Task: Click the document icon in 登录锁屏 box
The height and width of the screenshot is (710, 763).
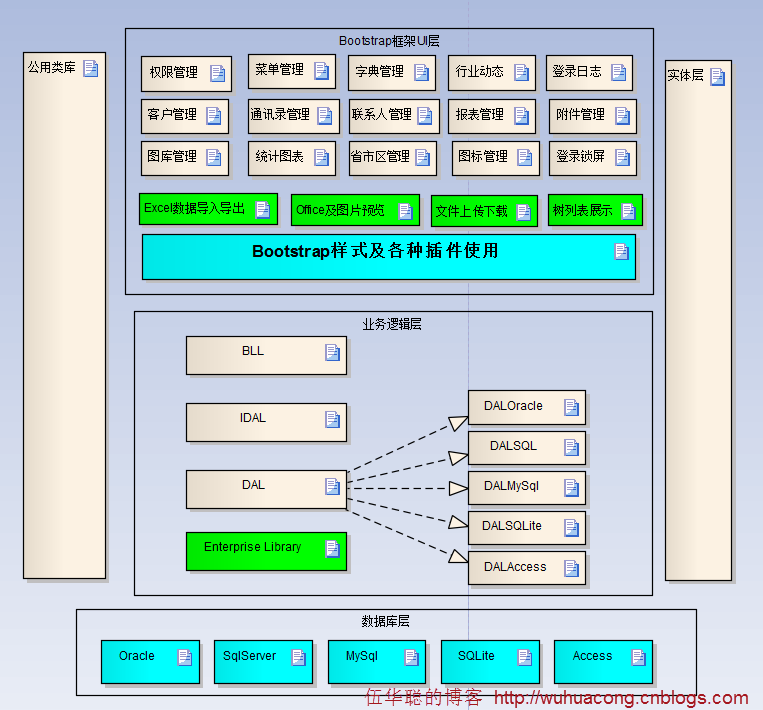Action: [622, 158]
